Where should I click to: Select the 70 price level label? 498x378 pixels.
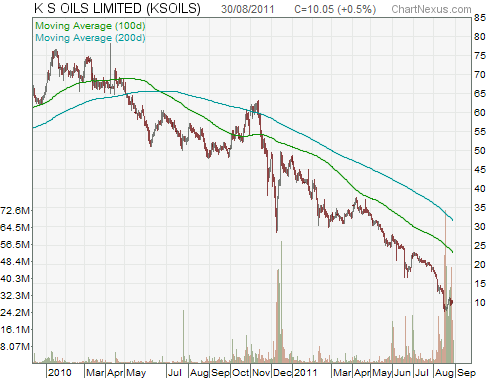click(480, 75)
